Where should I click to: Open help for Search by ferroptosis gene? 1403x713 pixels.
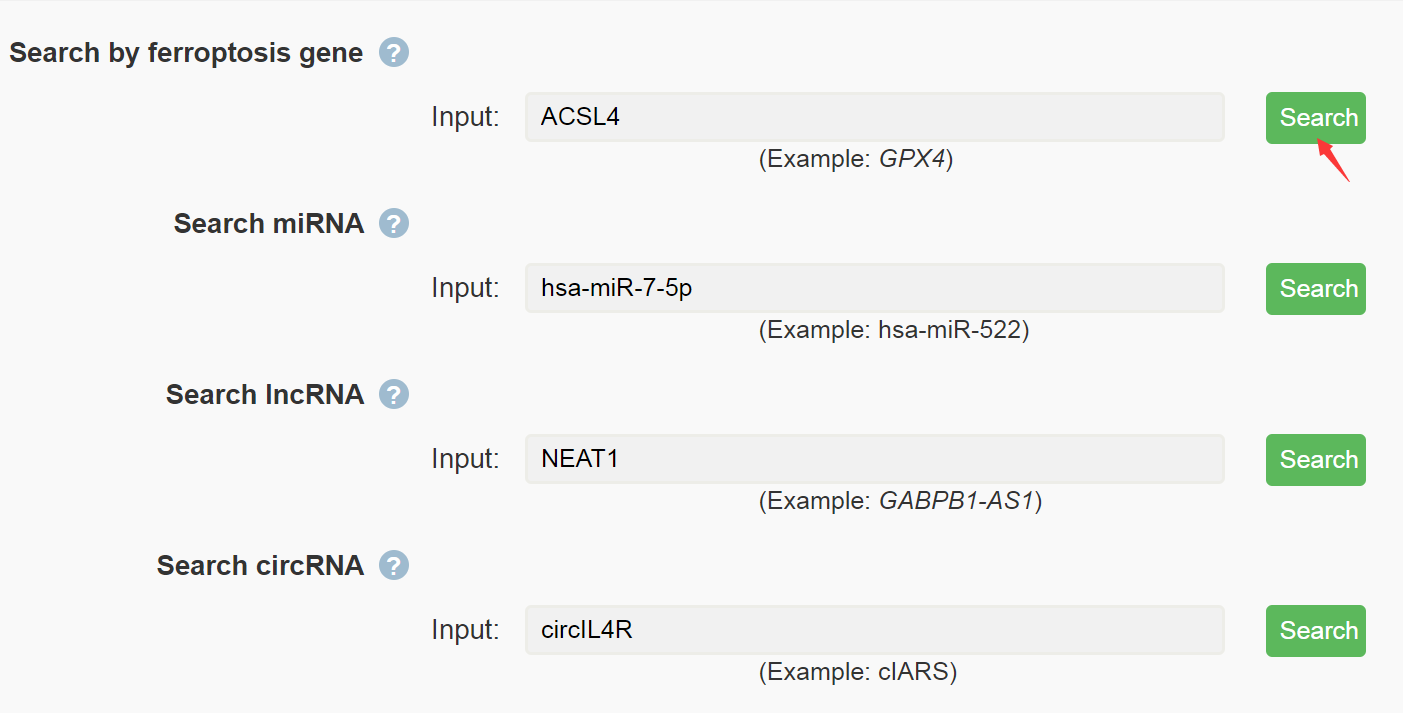394,53
